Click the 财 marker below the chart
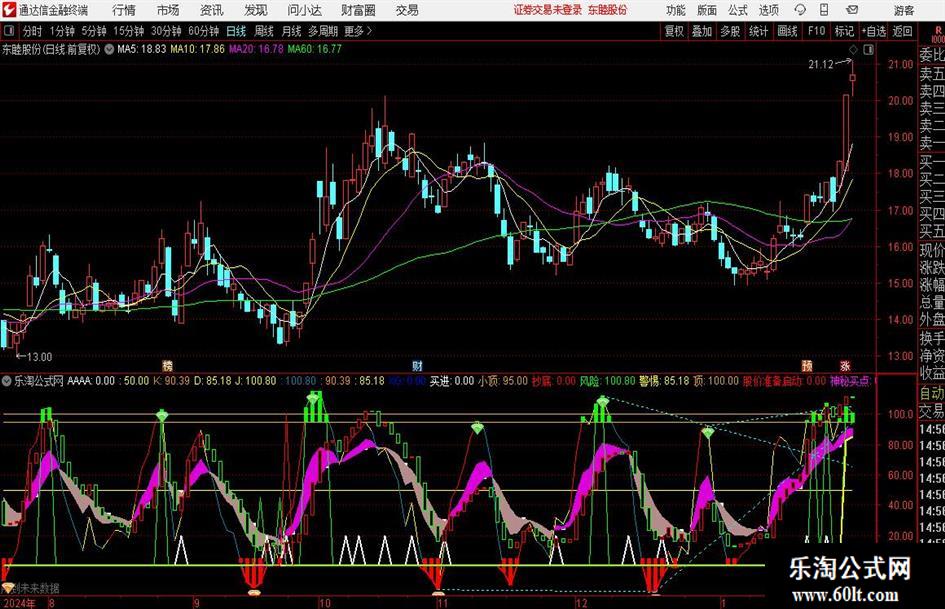 pos(417,365)
